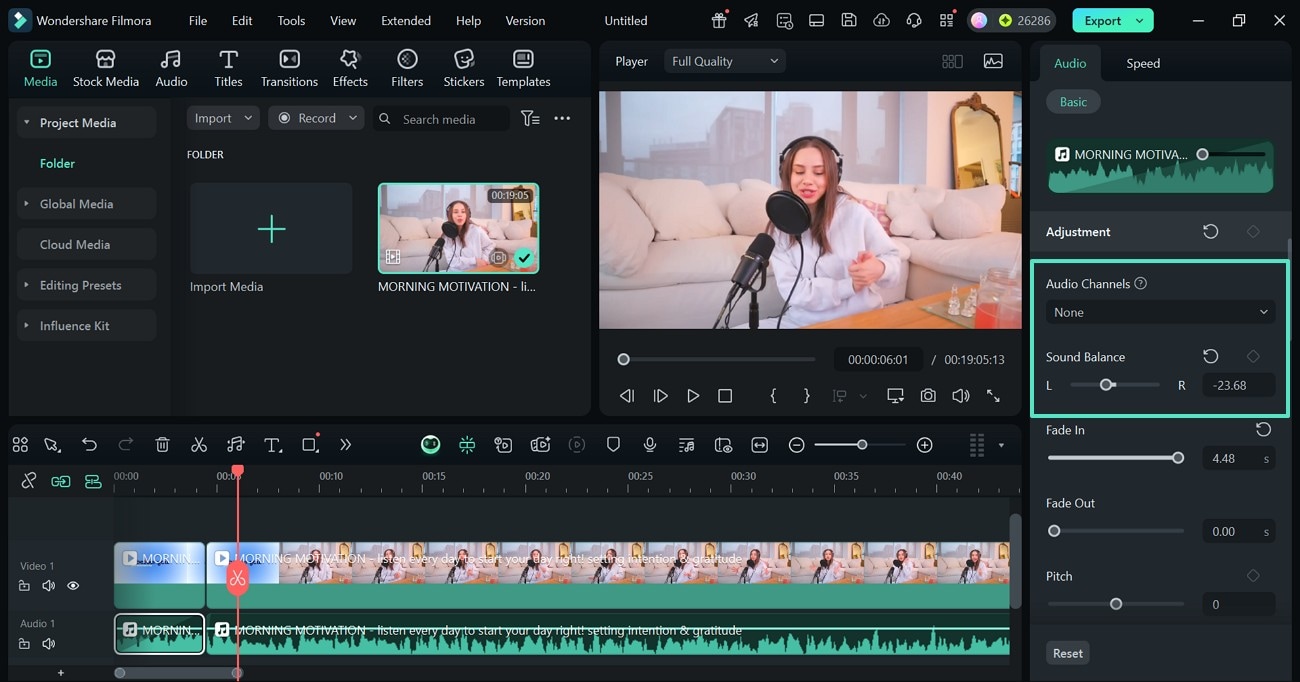Open the Full Quality dropdown

725,61
